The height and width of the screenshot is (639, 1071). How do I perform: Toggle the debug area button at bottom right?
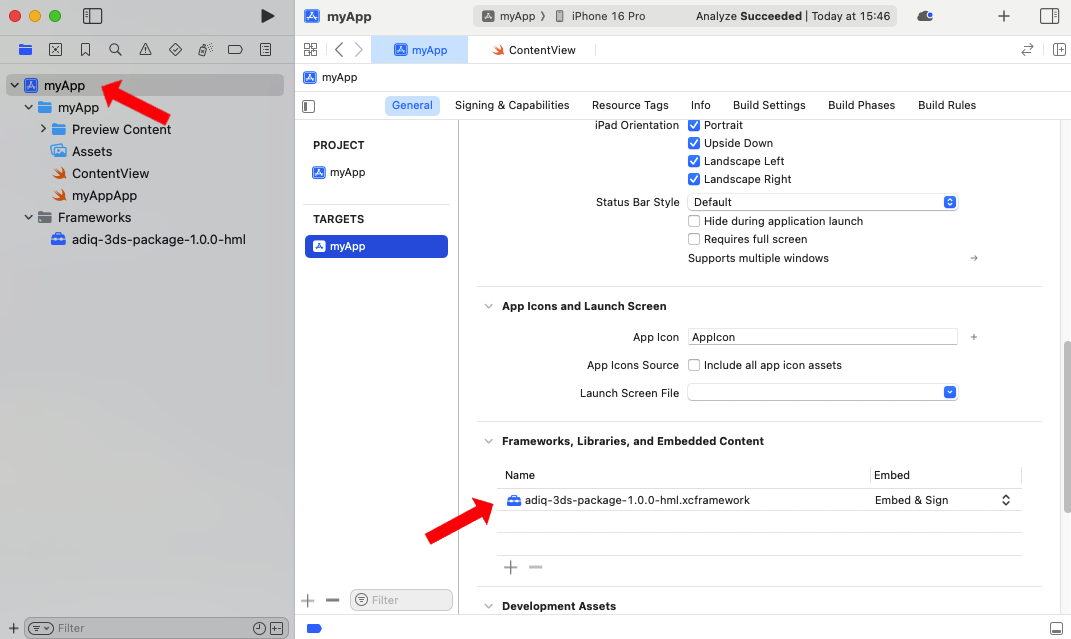point(1056,628)
